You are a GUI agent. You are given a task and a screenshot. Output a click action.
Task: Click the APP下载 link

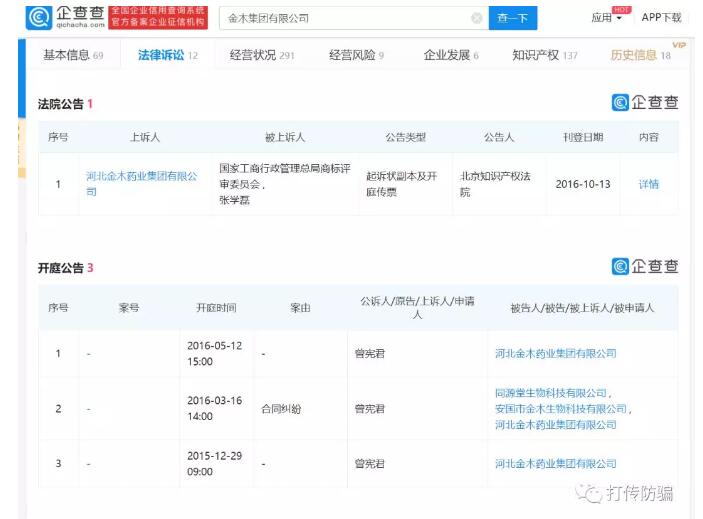pos(661,18)
